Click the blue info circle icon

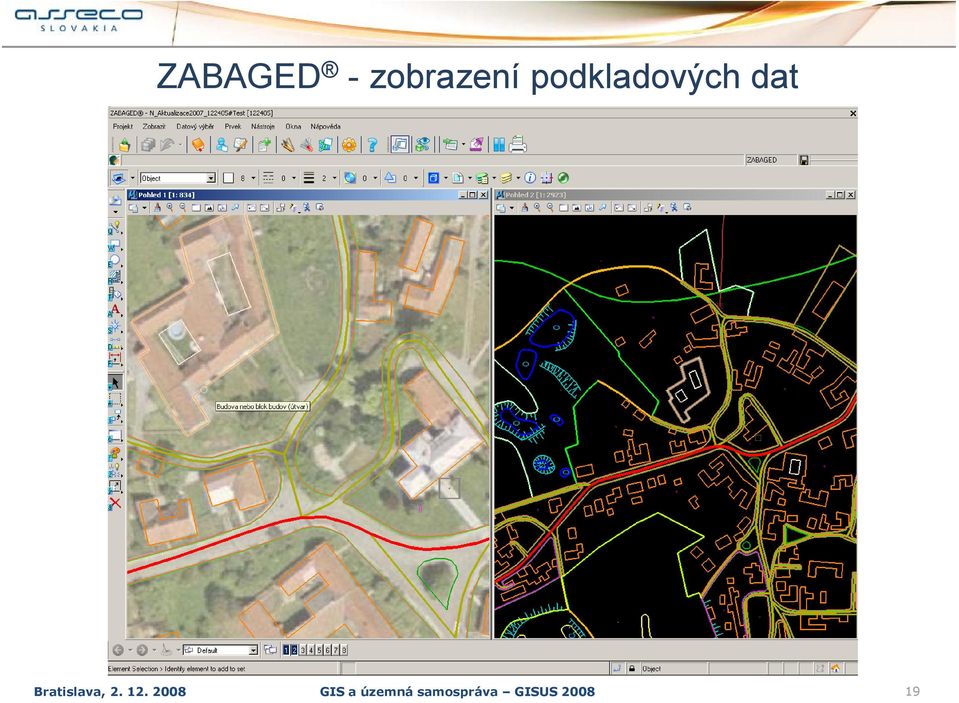(x=530, y=178)
